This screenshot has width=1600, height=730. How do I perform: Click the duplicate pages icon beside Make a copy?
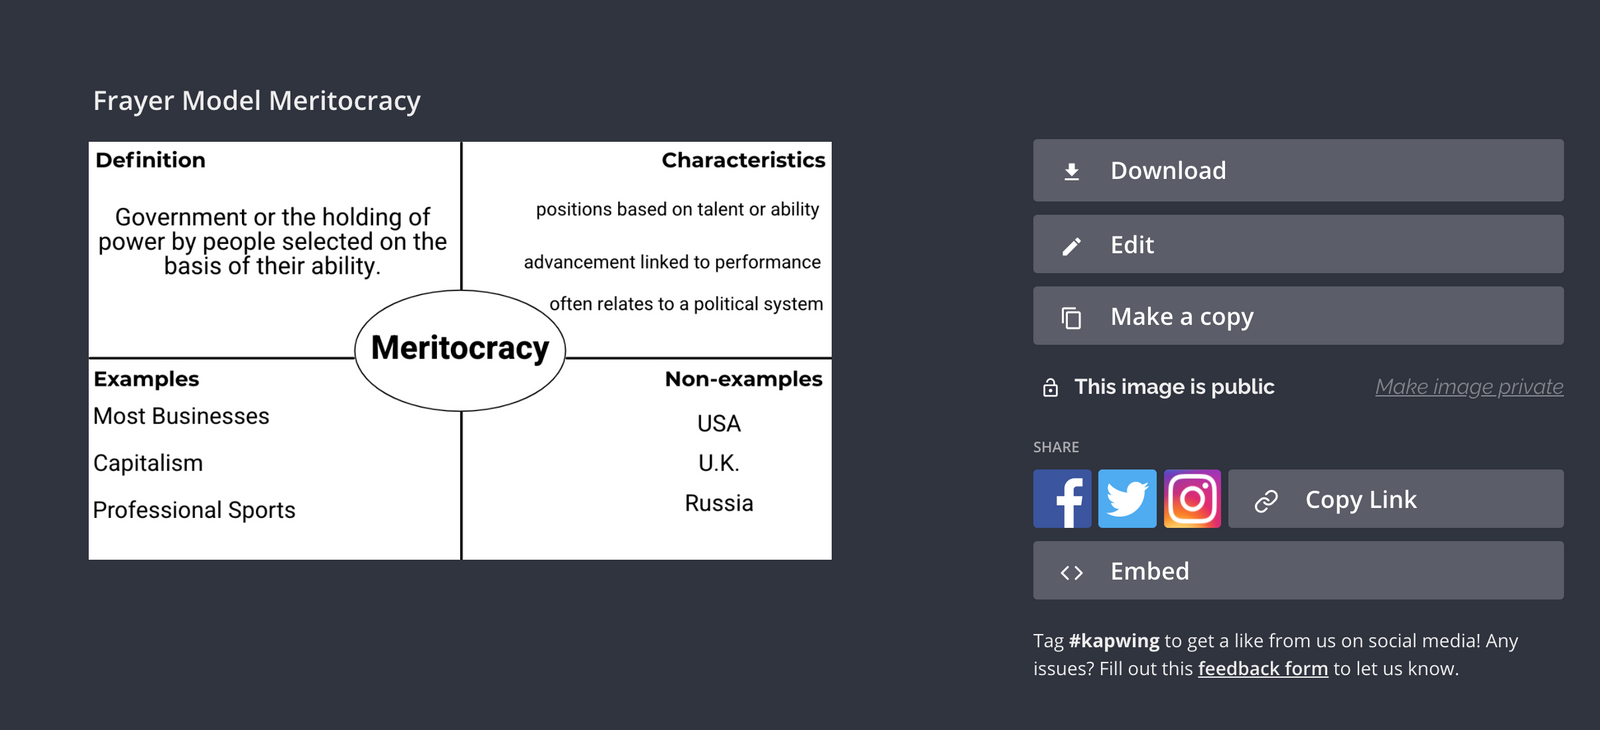pyautogui.click(x=1071, y=316)
